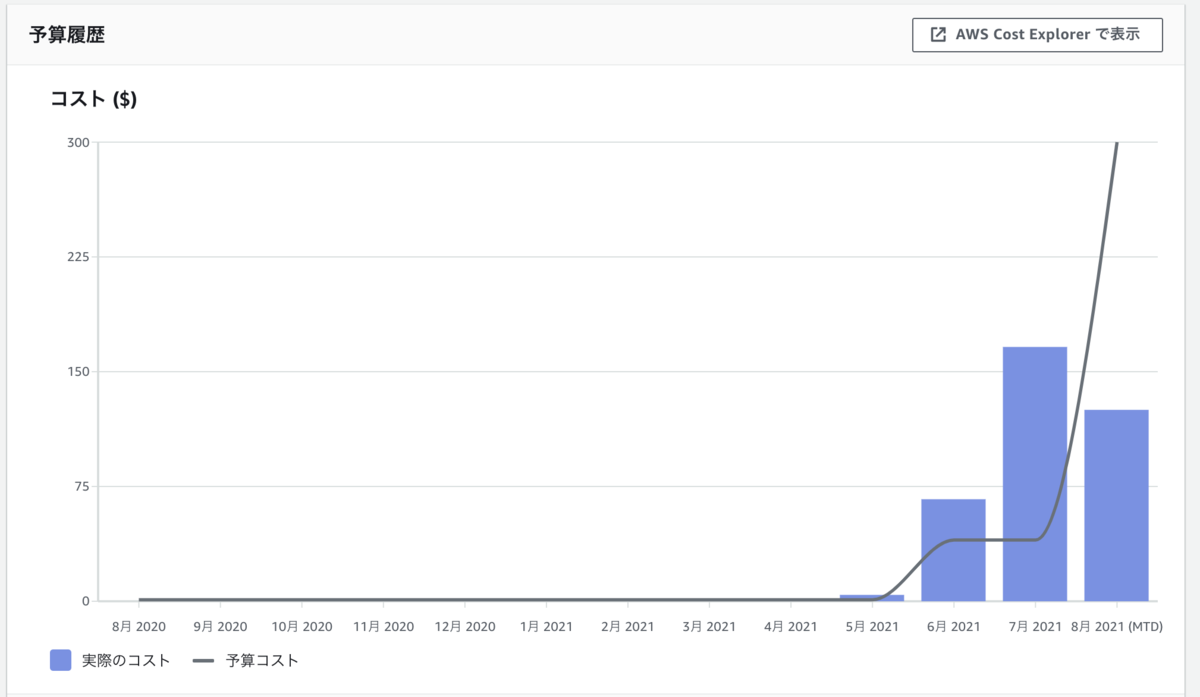Viewport: 1200px width, 697px height.
Task: Click the 実際のコスト legend label
Action: click(x=126, y=661)
